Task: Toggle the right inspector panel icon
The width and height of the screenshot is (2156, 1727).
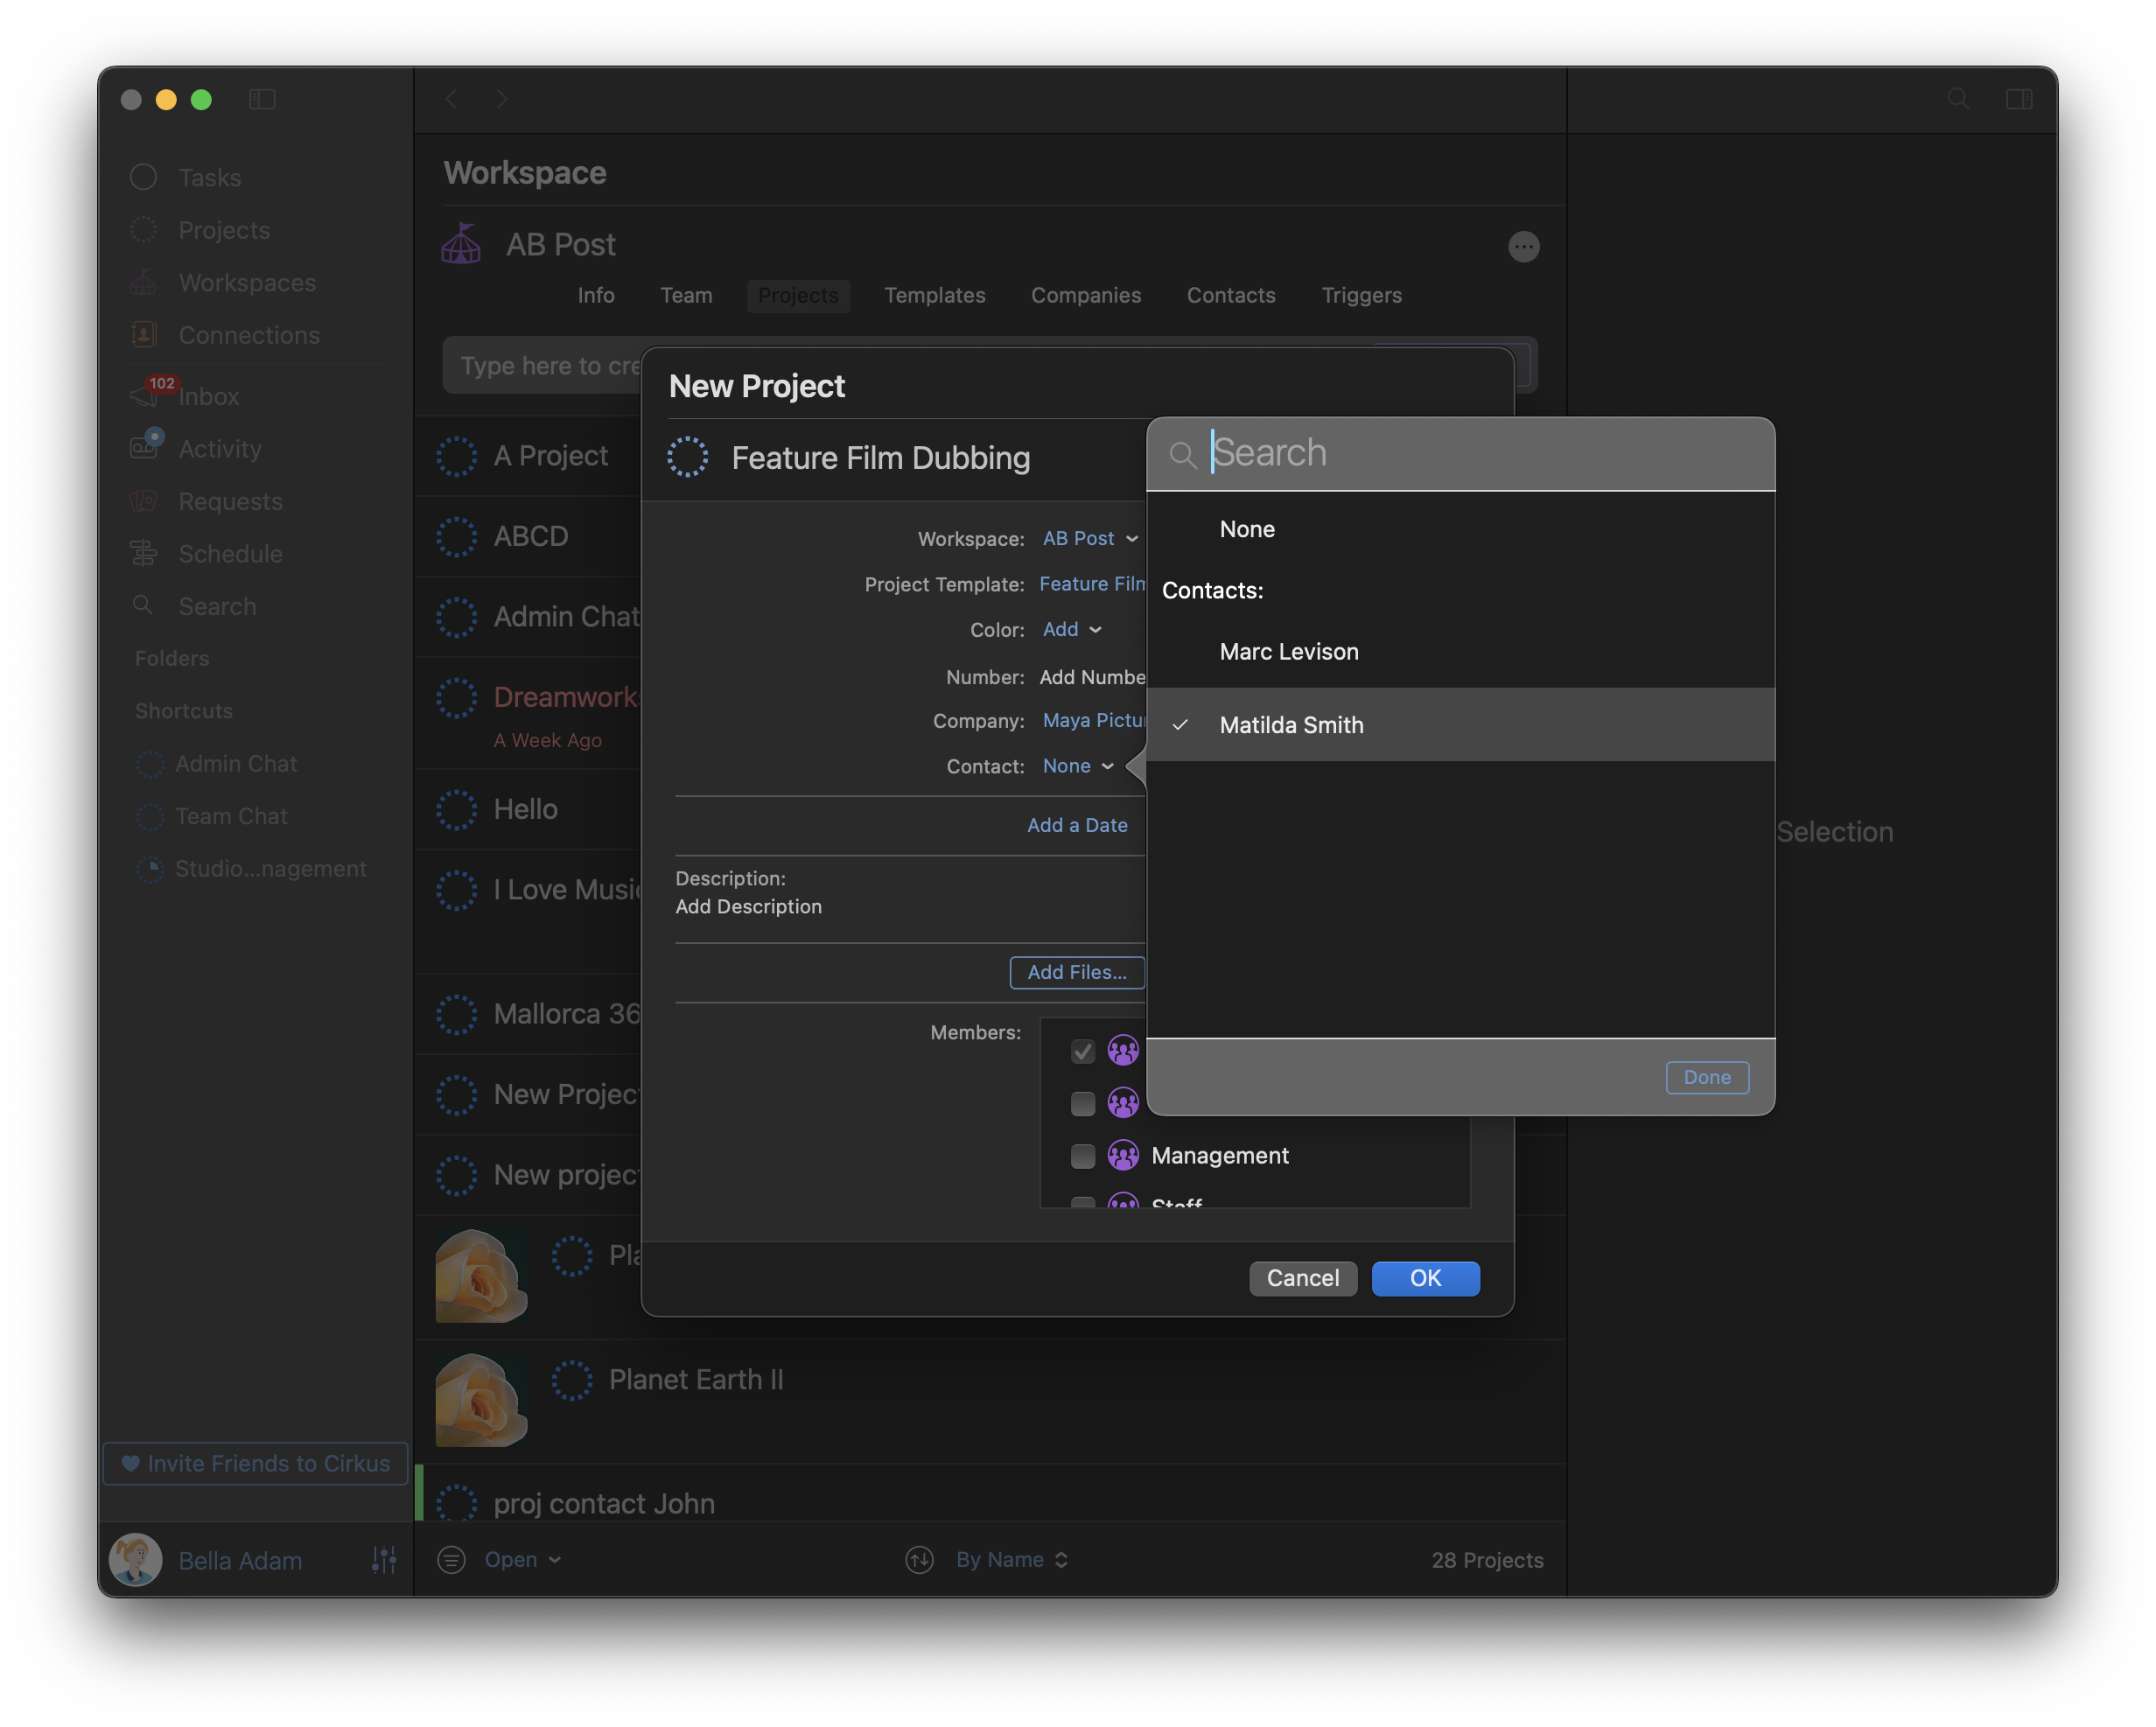Action: [x=2019, y=99]
